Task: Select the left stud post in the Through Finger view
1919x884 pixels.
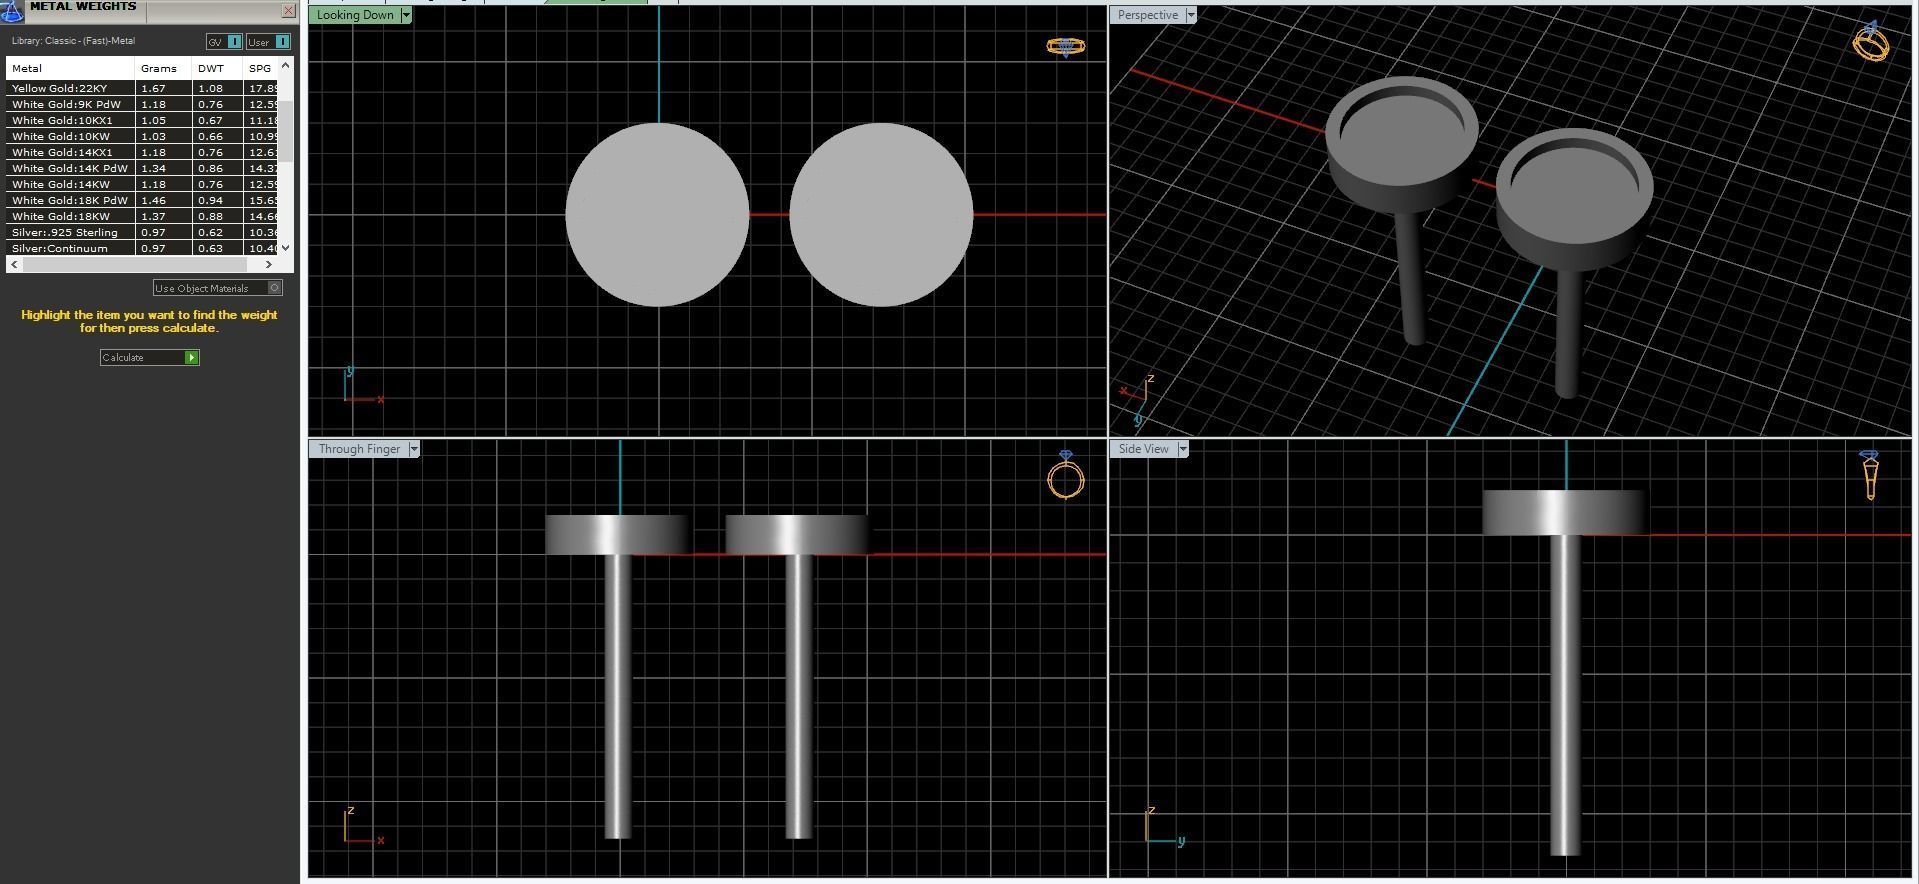Action: point(618,696)
